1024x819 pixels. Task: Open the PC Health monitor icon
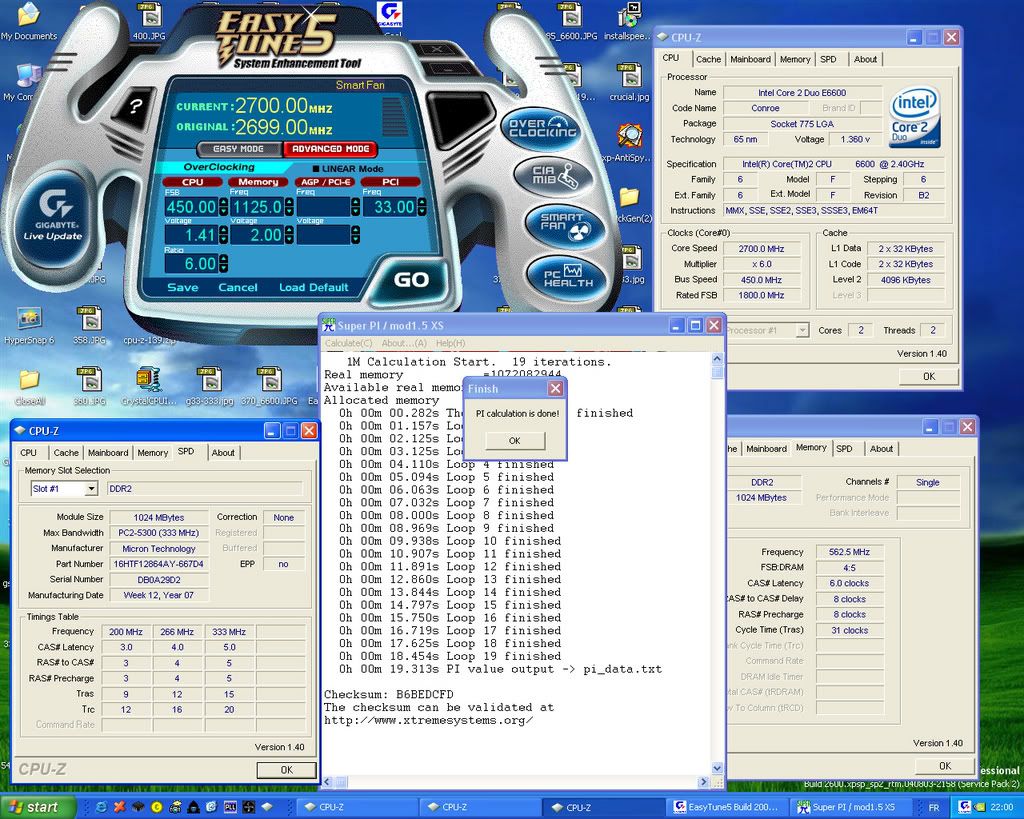(x=567, y=274)
